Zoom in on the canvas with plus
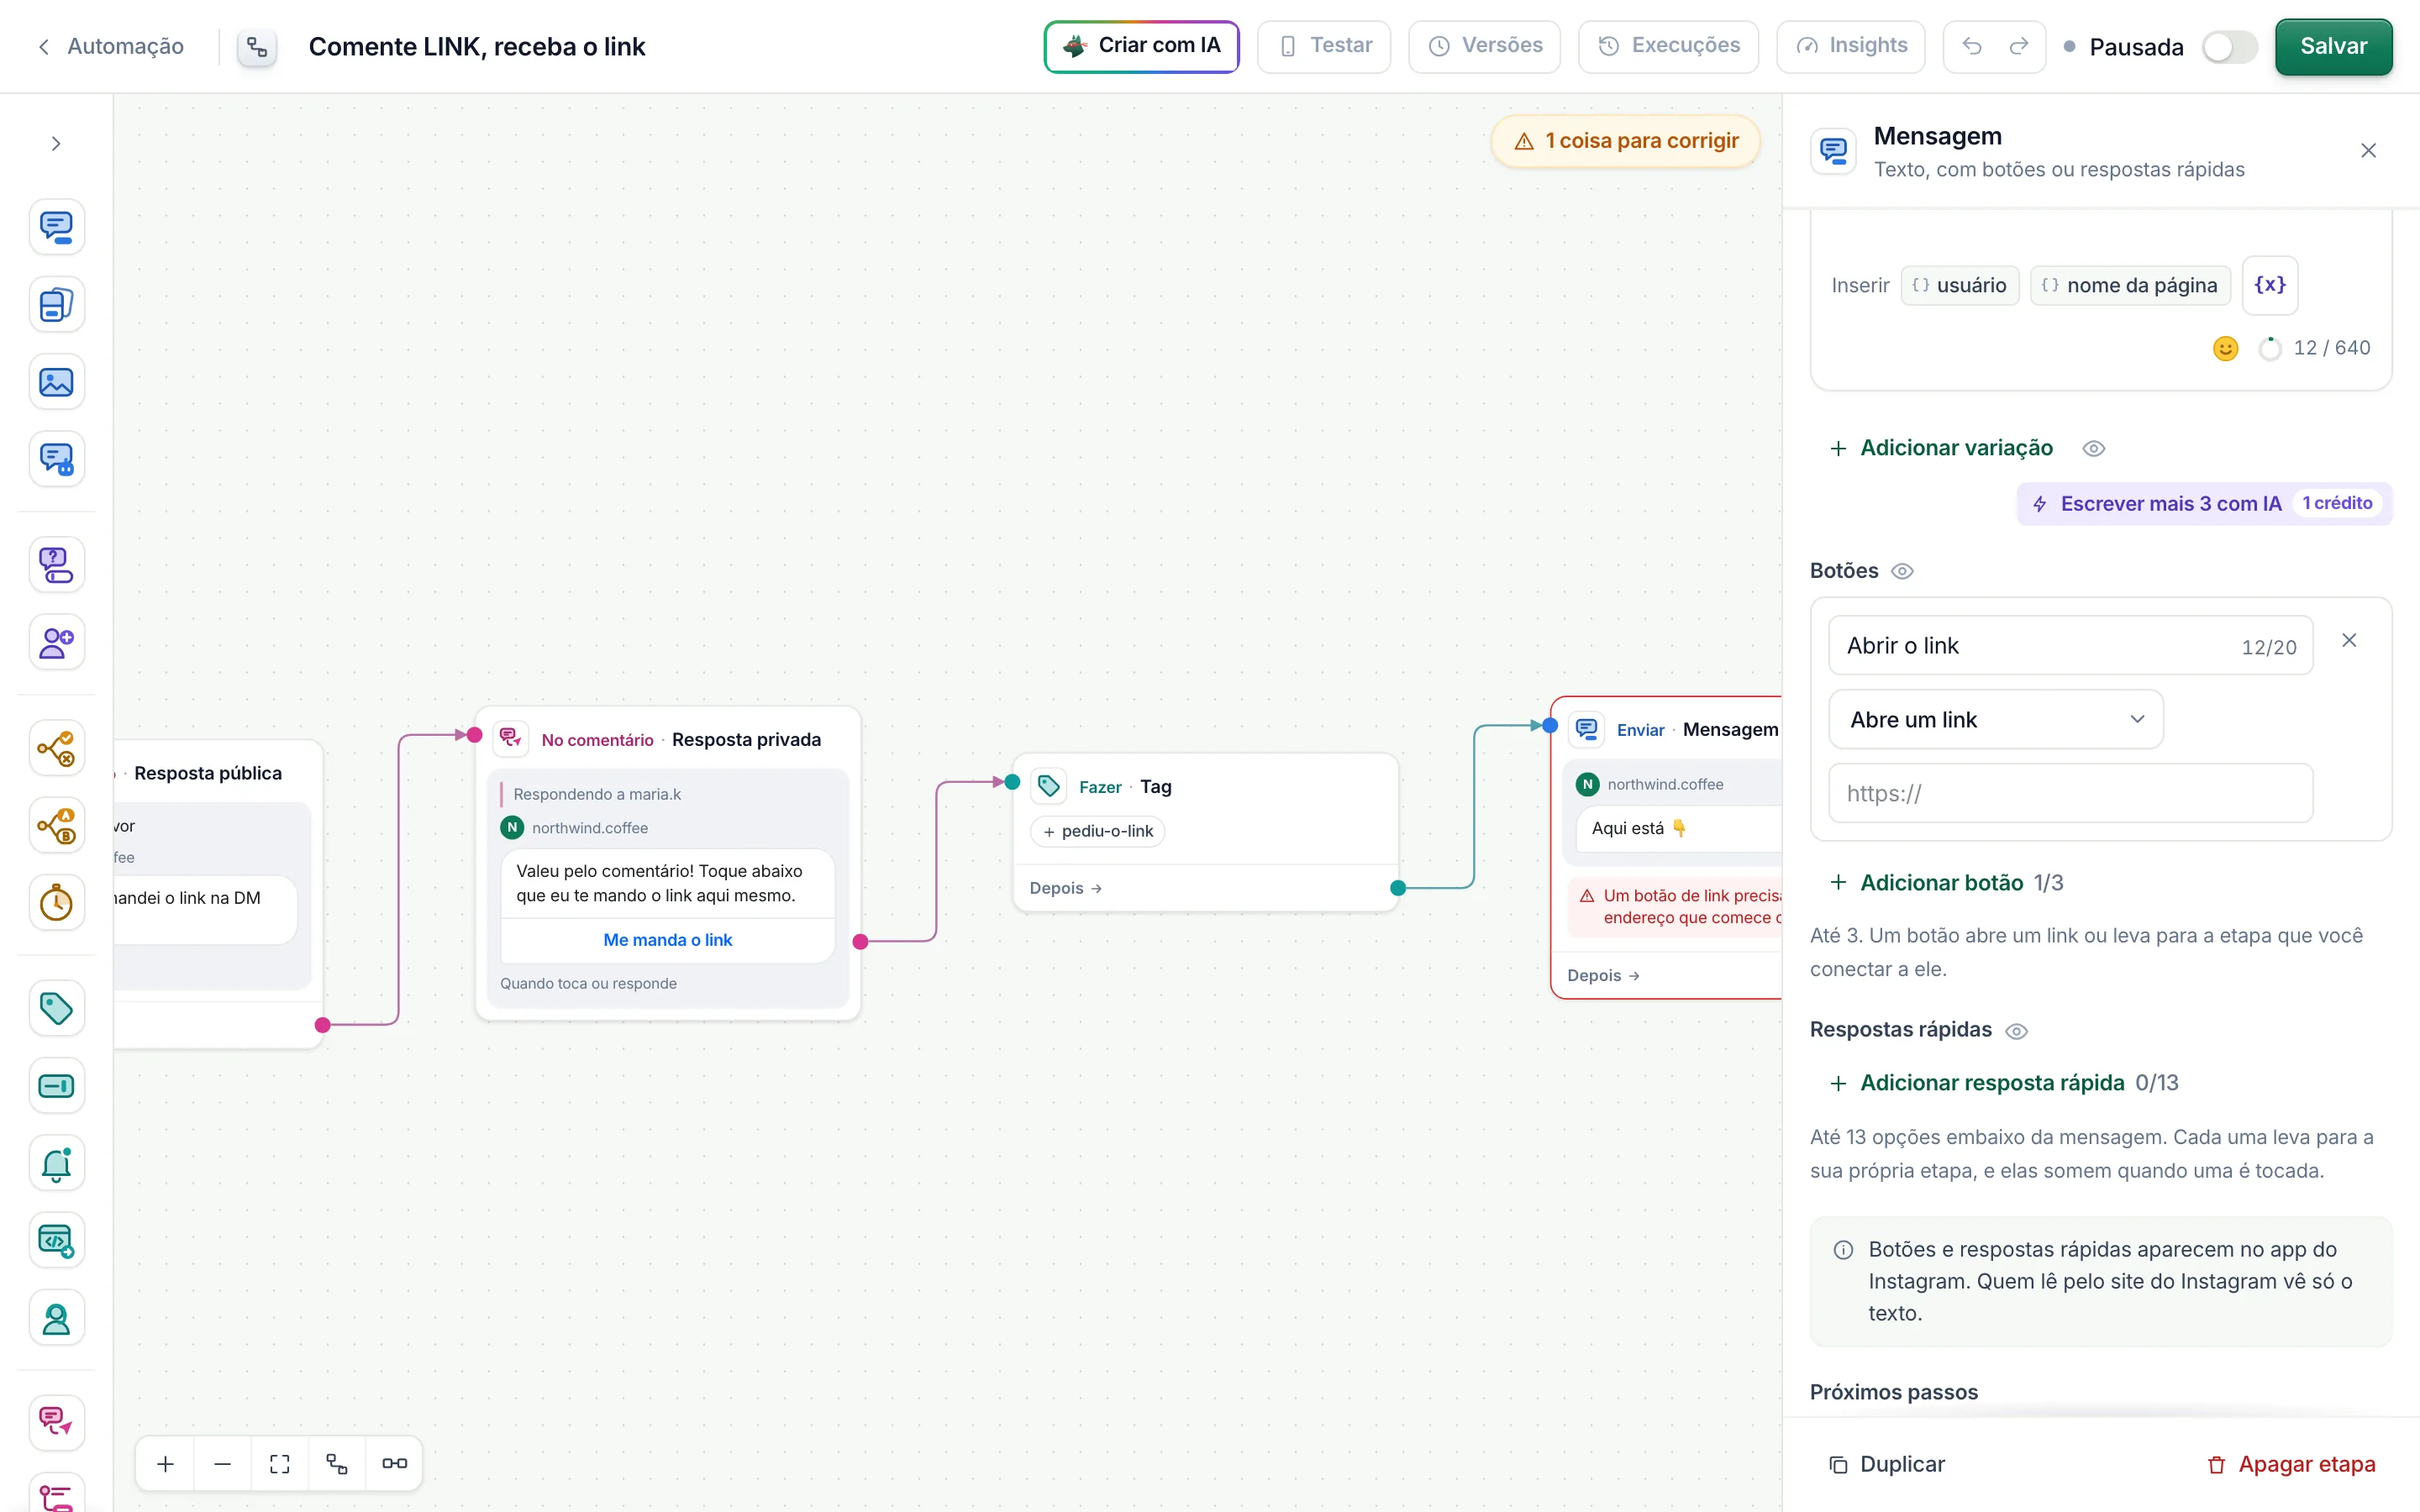This screenshot has width=2420, height=1512. click(166, 1464)
